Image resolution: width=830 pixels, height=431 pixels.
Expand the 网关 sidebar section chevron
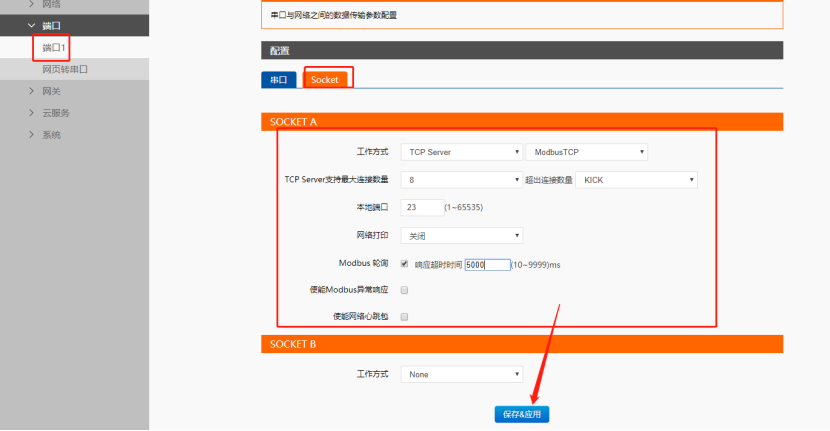(32, 91)
